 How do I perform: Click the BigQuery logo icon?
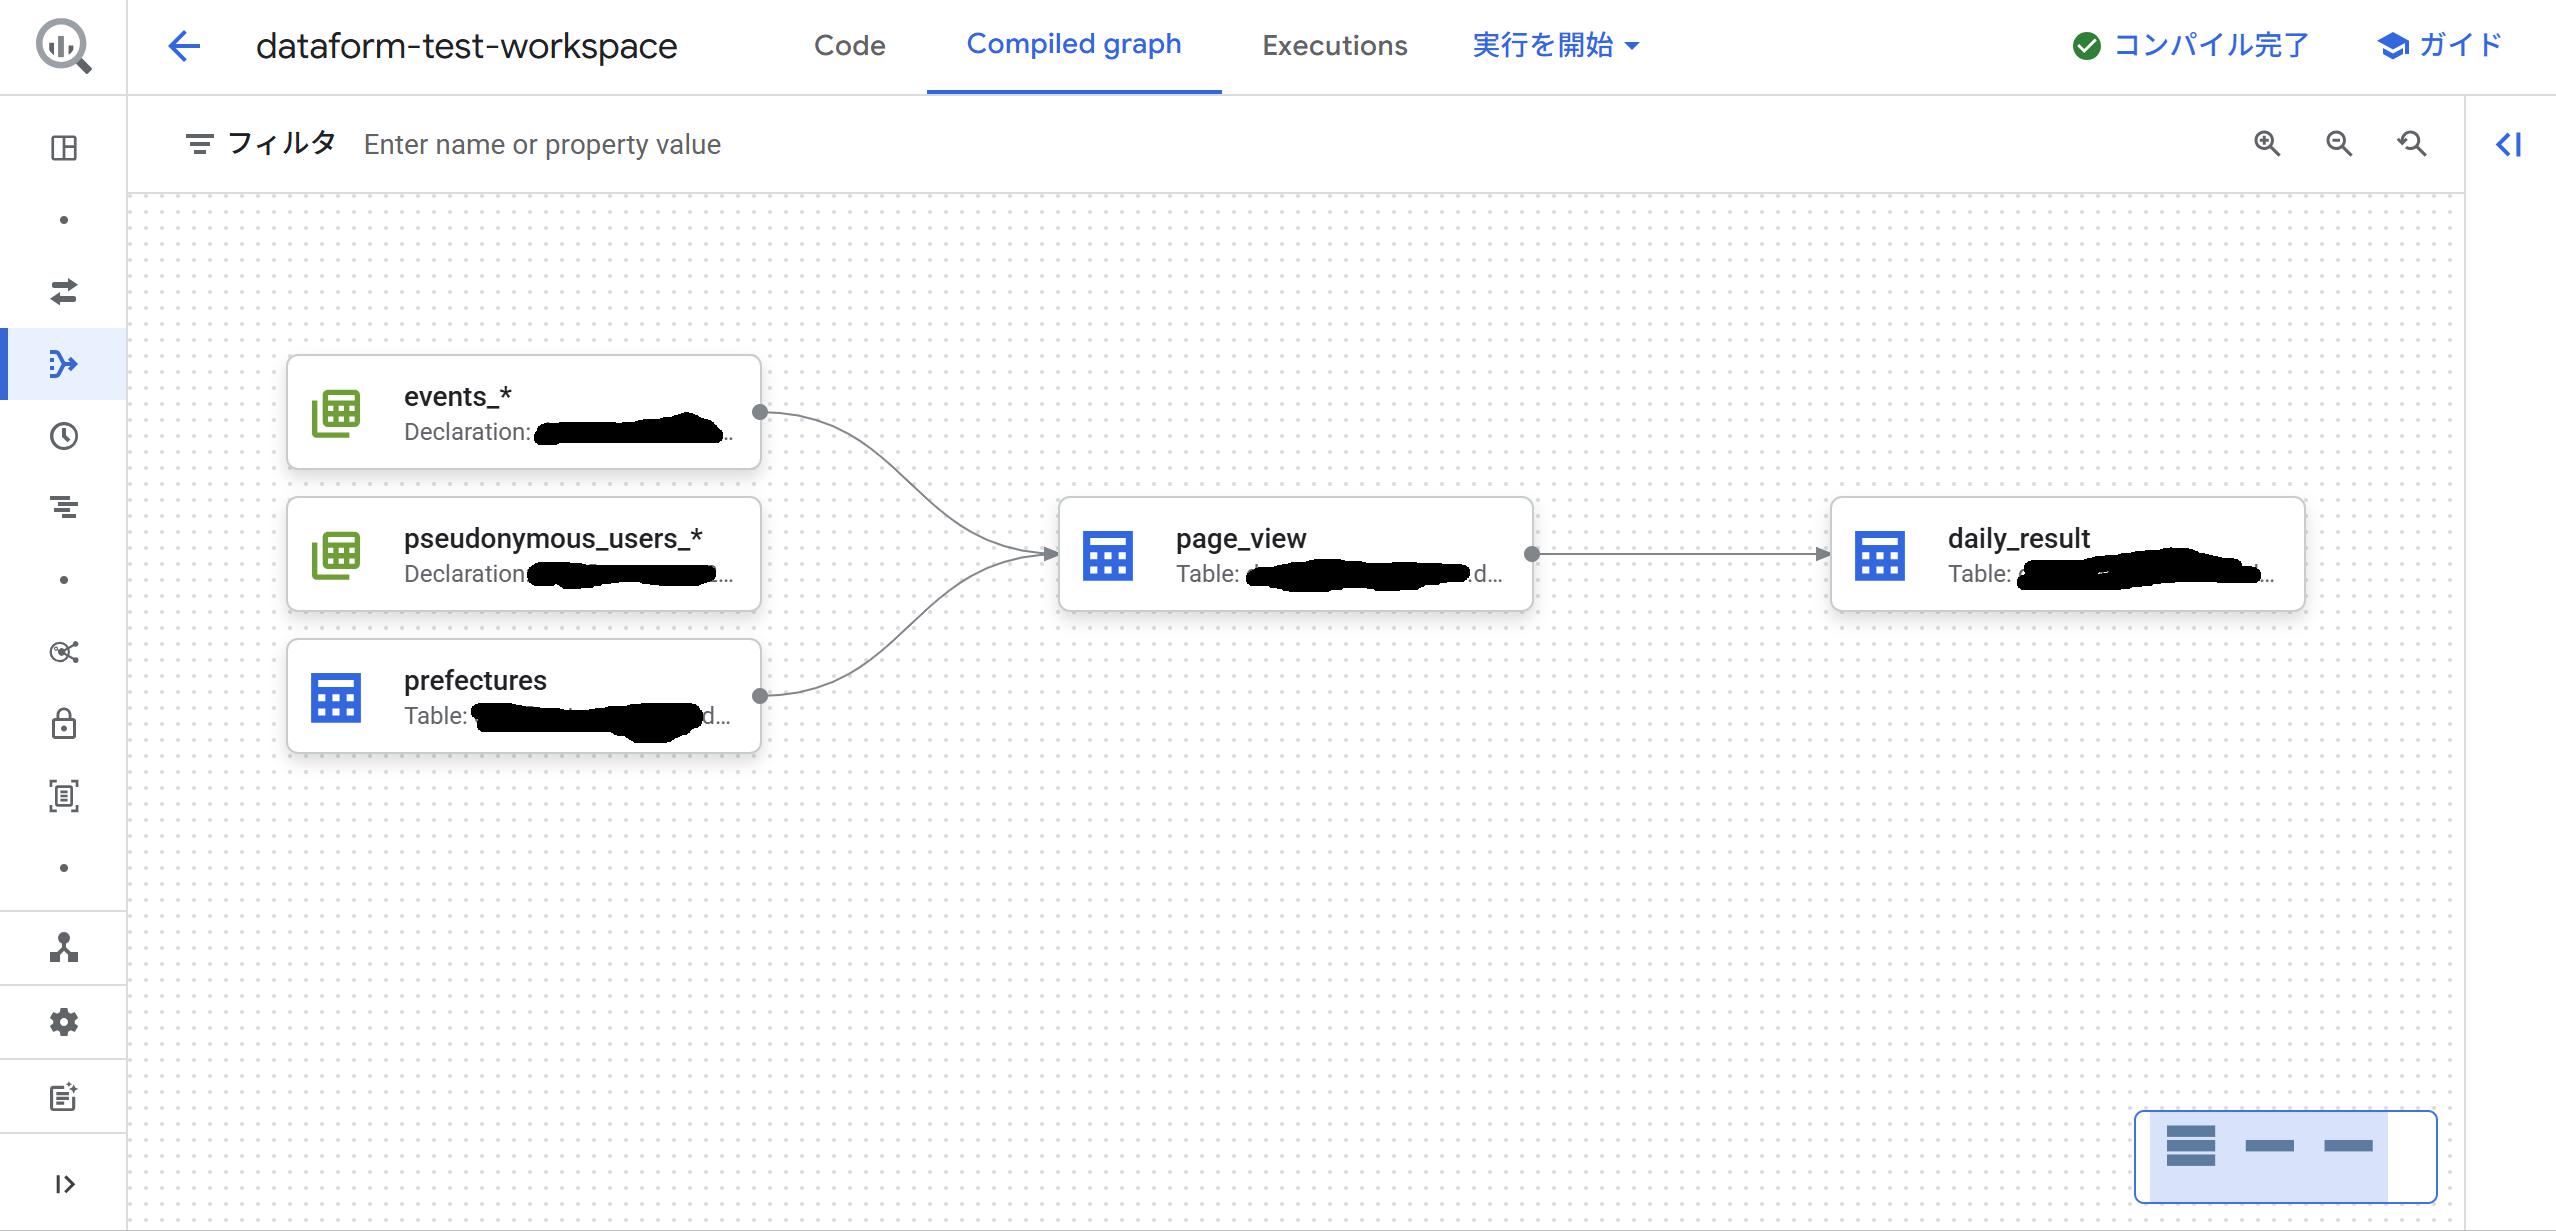click(63, 47)
